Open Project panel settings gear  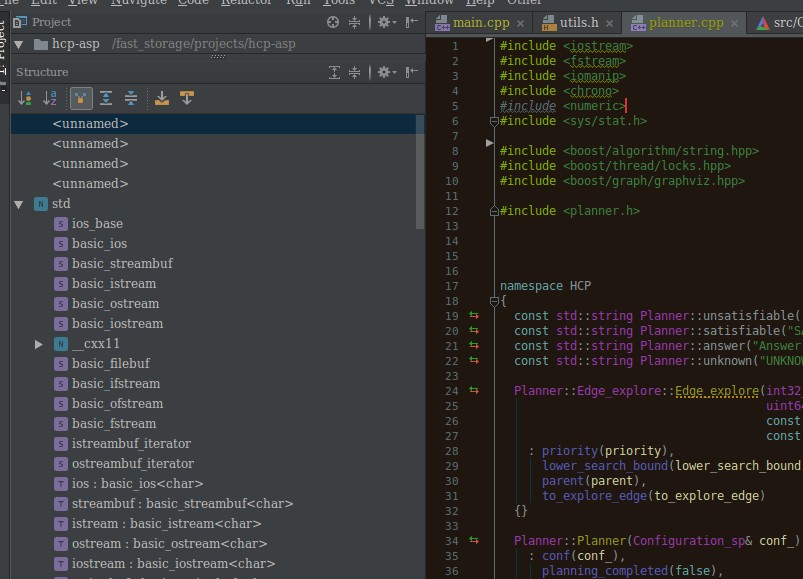[387, 22]
